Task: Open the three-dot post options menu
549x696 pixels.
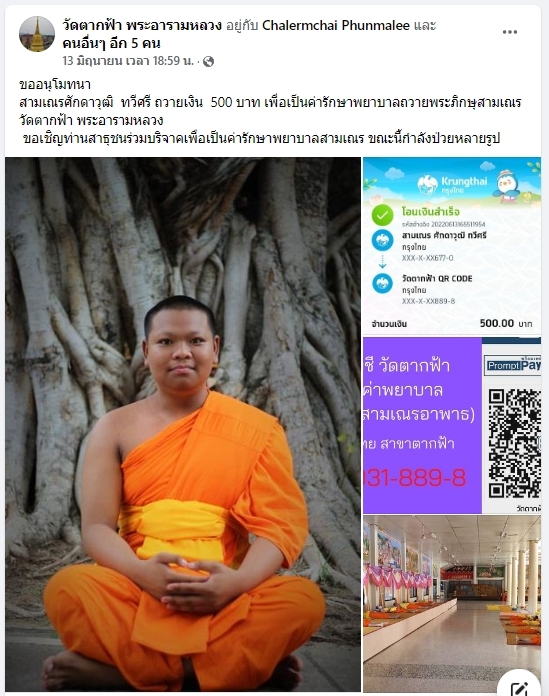Action: [510, 32]
